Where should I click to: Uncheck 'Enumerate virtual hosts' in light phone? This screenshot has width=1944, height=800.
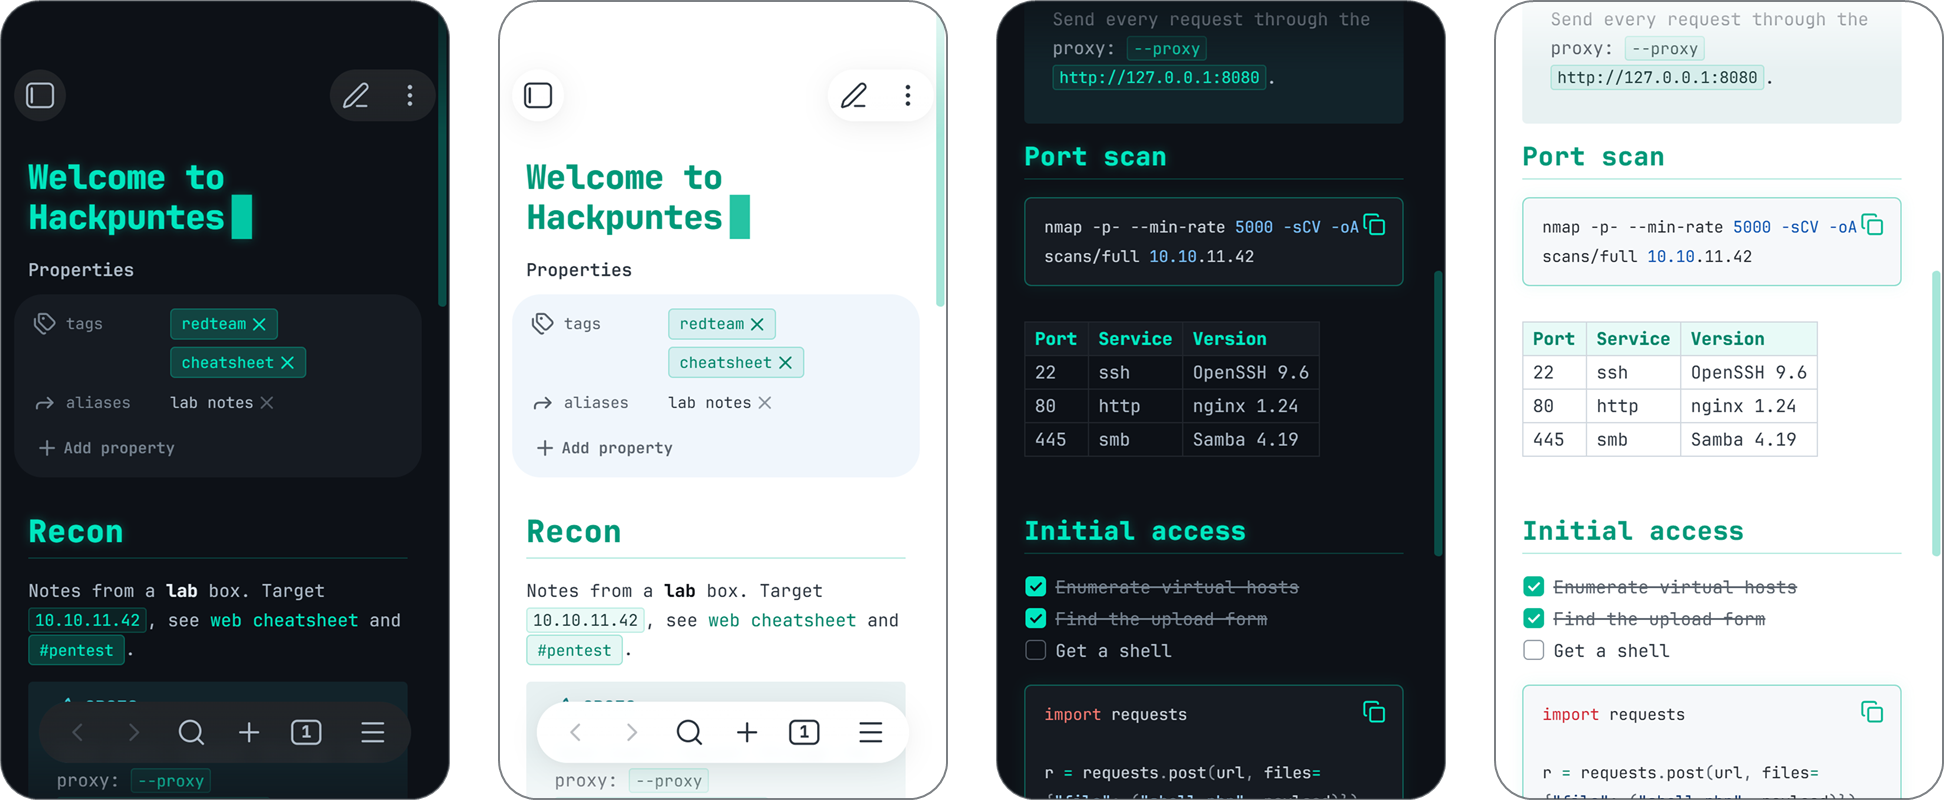click(1534, 586)
